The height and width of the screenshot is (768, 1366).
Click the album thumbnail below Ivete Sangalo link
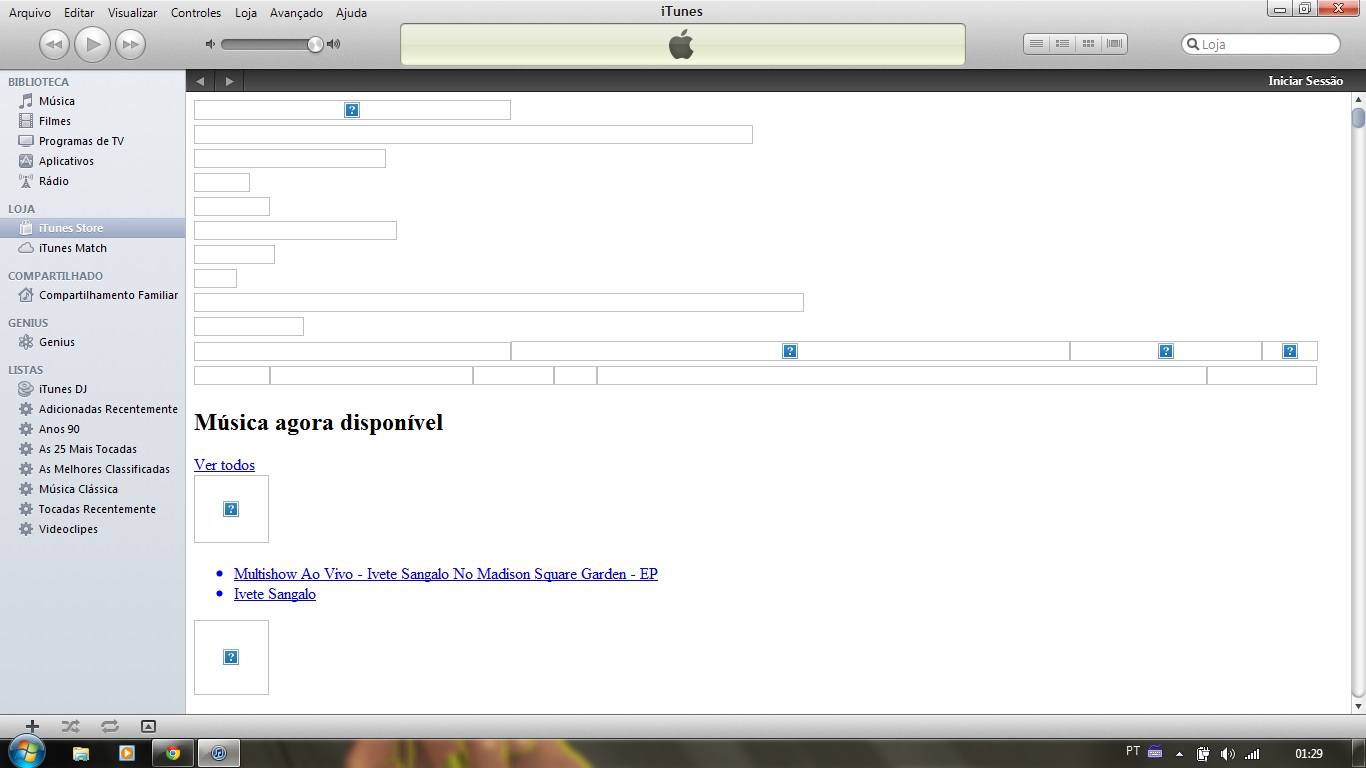(x=231, y=657)
